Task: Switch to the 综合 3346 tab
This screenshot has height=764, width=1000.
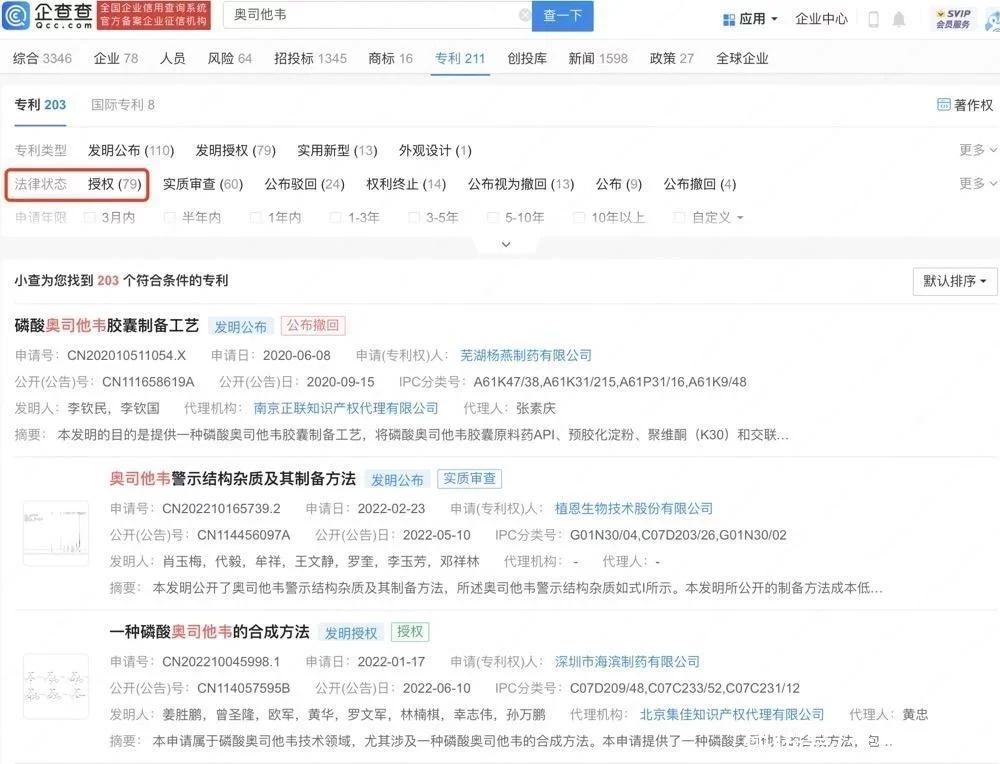Action: (42, 59)
